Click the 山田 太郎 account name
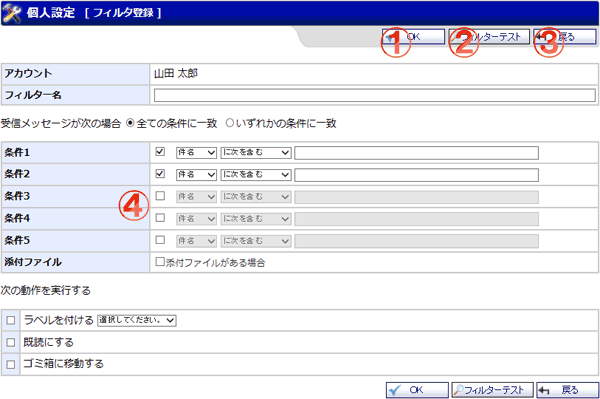600x399 pixels. coord(176,73)
